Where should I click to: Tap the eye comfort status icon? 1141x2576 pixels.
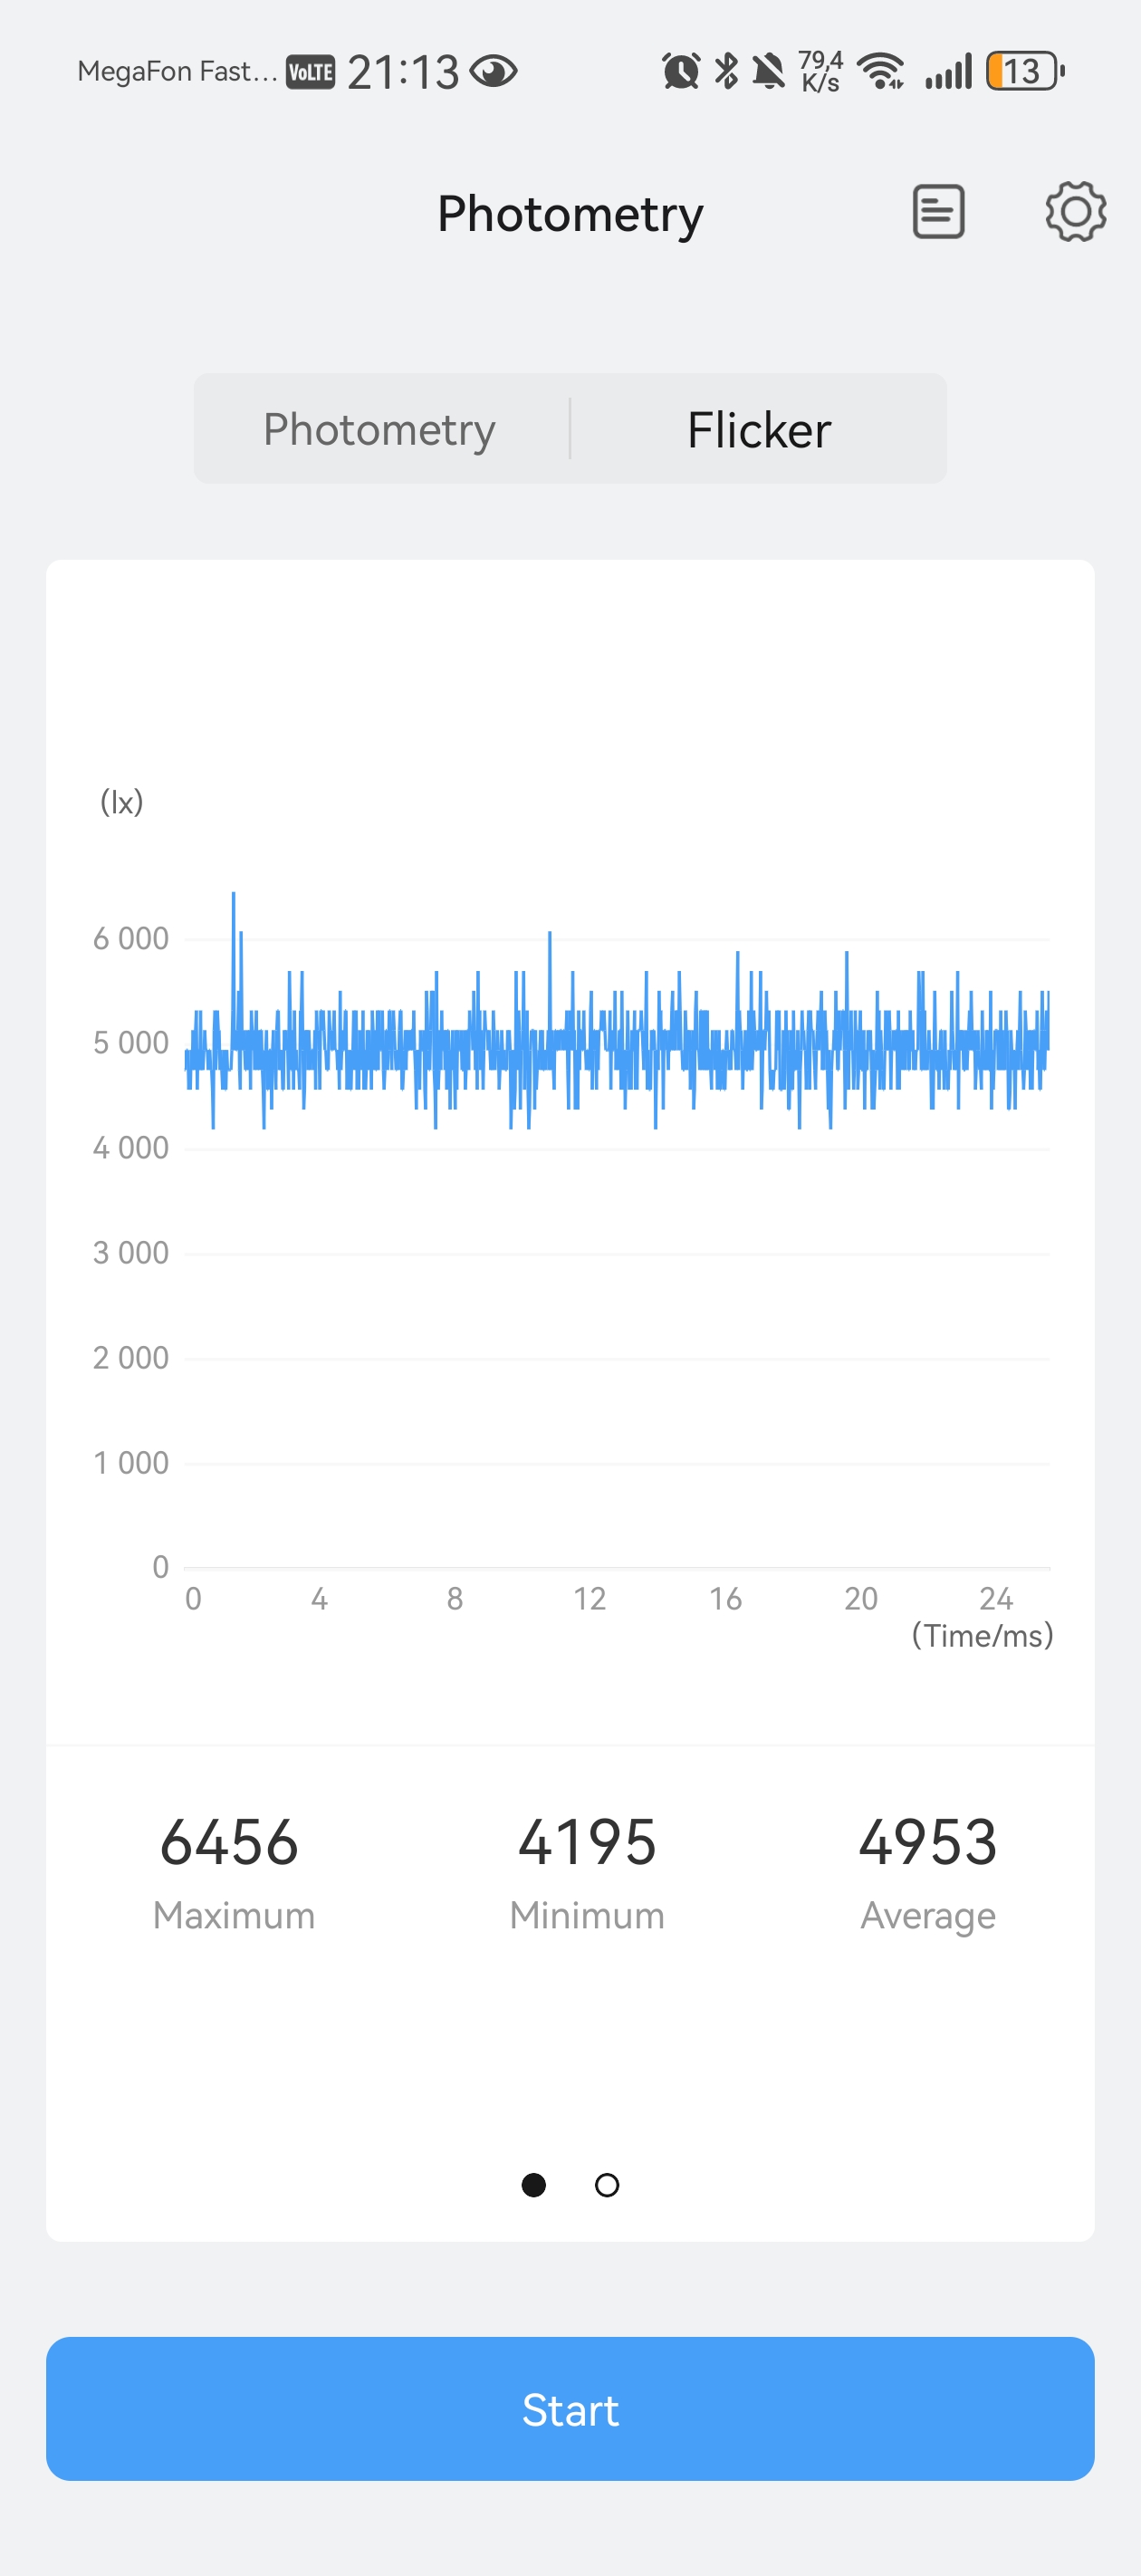pos(493,72)
